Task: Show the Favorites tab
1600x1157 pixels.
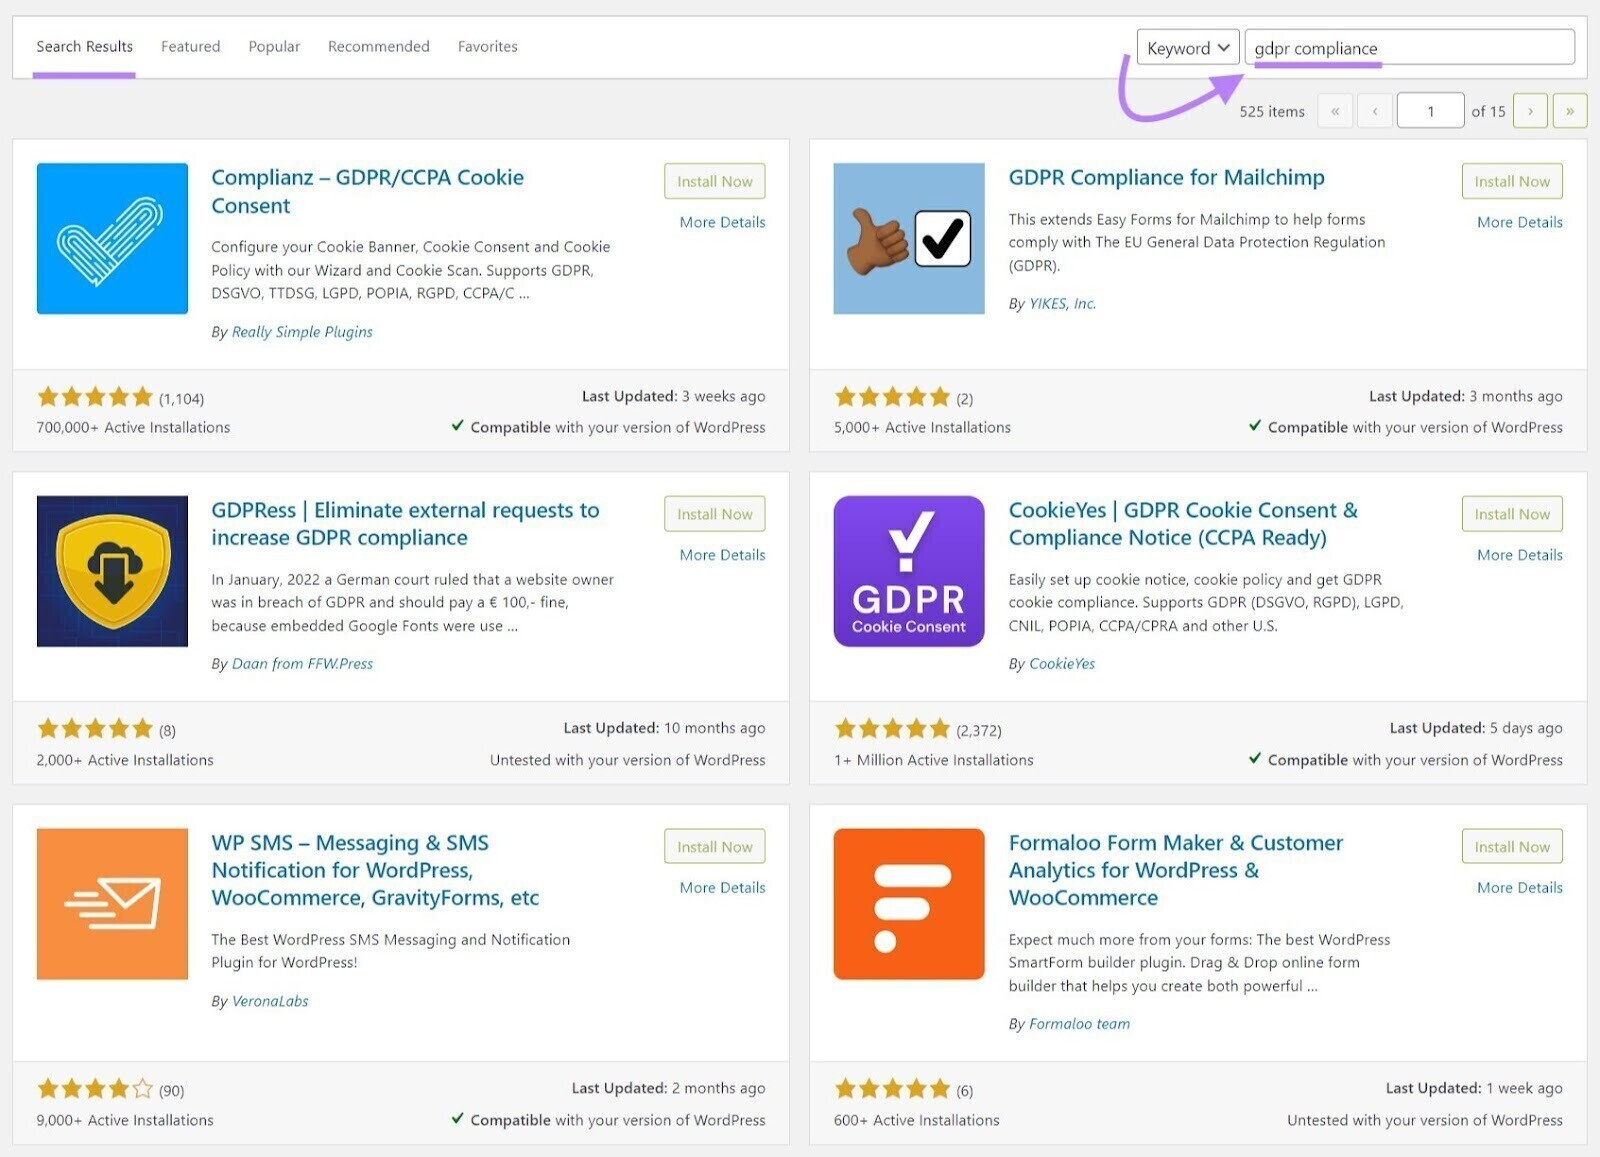Action: (487, 46)
